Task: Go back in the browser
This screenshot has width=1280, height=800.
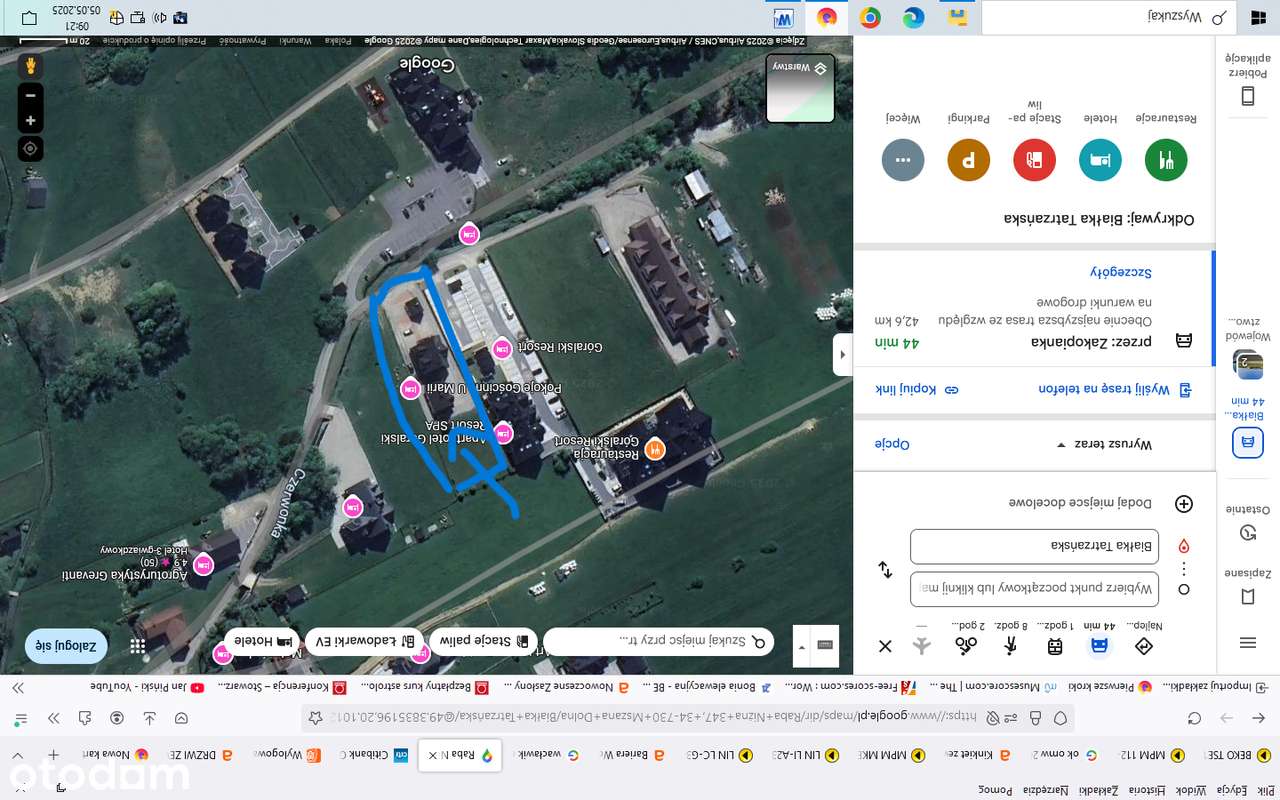Action: pyautogui.click(x=1259, y=718)
